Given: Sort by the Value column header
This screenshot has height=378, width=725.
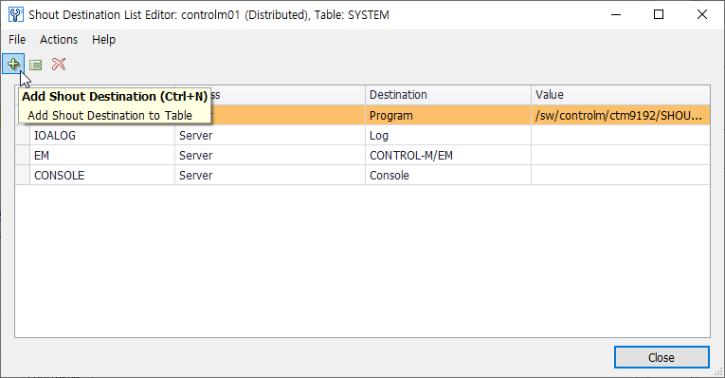Looking at the screenshot, I should pyautogui.click(x=621, y=95).
